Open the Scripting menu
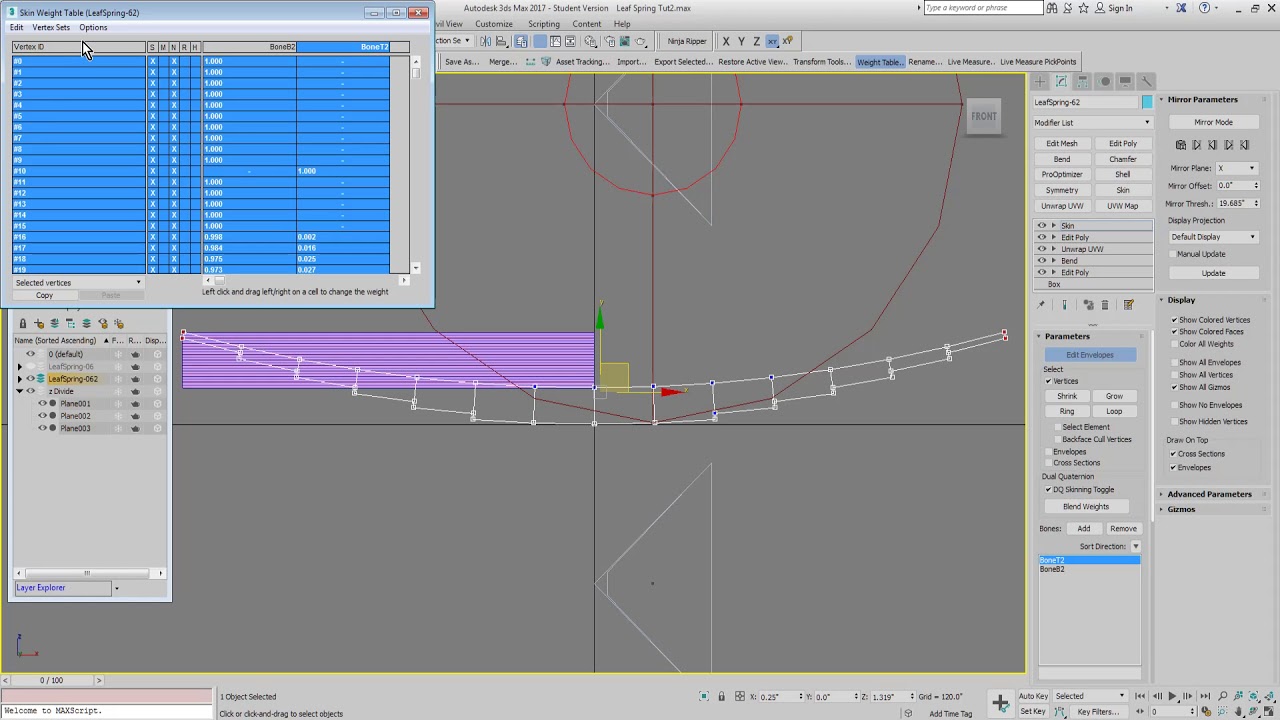The image size is (1280, 720). click(544, 24)
